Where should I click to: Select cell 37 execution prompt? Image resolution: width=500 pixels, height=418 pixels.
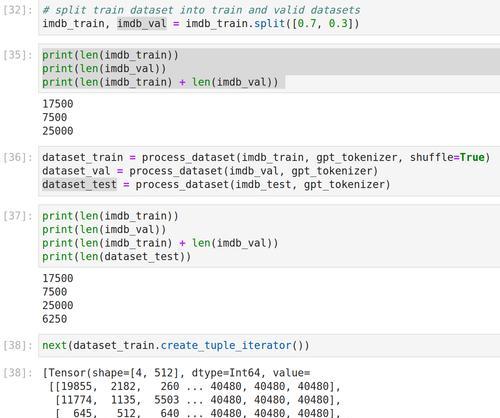17,216
